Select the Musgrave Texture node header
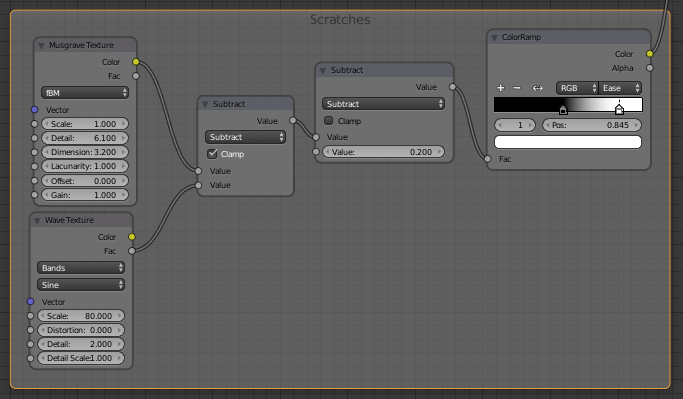Image resolution: width=683 pixels, height=399 pixels. [x=85, y=45]
